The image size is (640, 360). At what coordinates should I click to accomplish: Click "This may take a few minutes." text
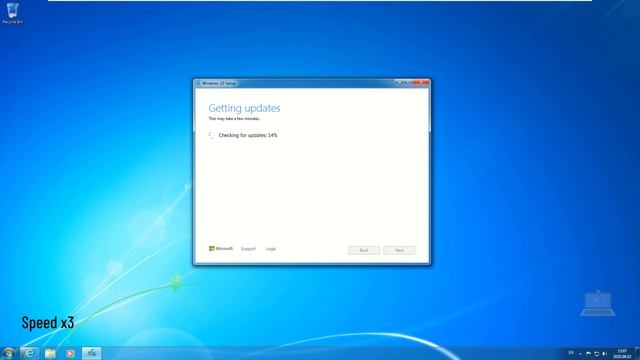pyautogui.click(x=234, y=119)
